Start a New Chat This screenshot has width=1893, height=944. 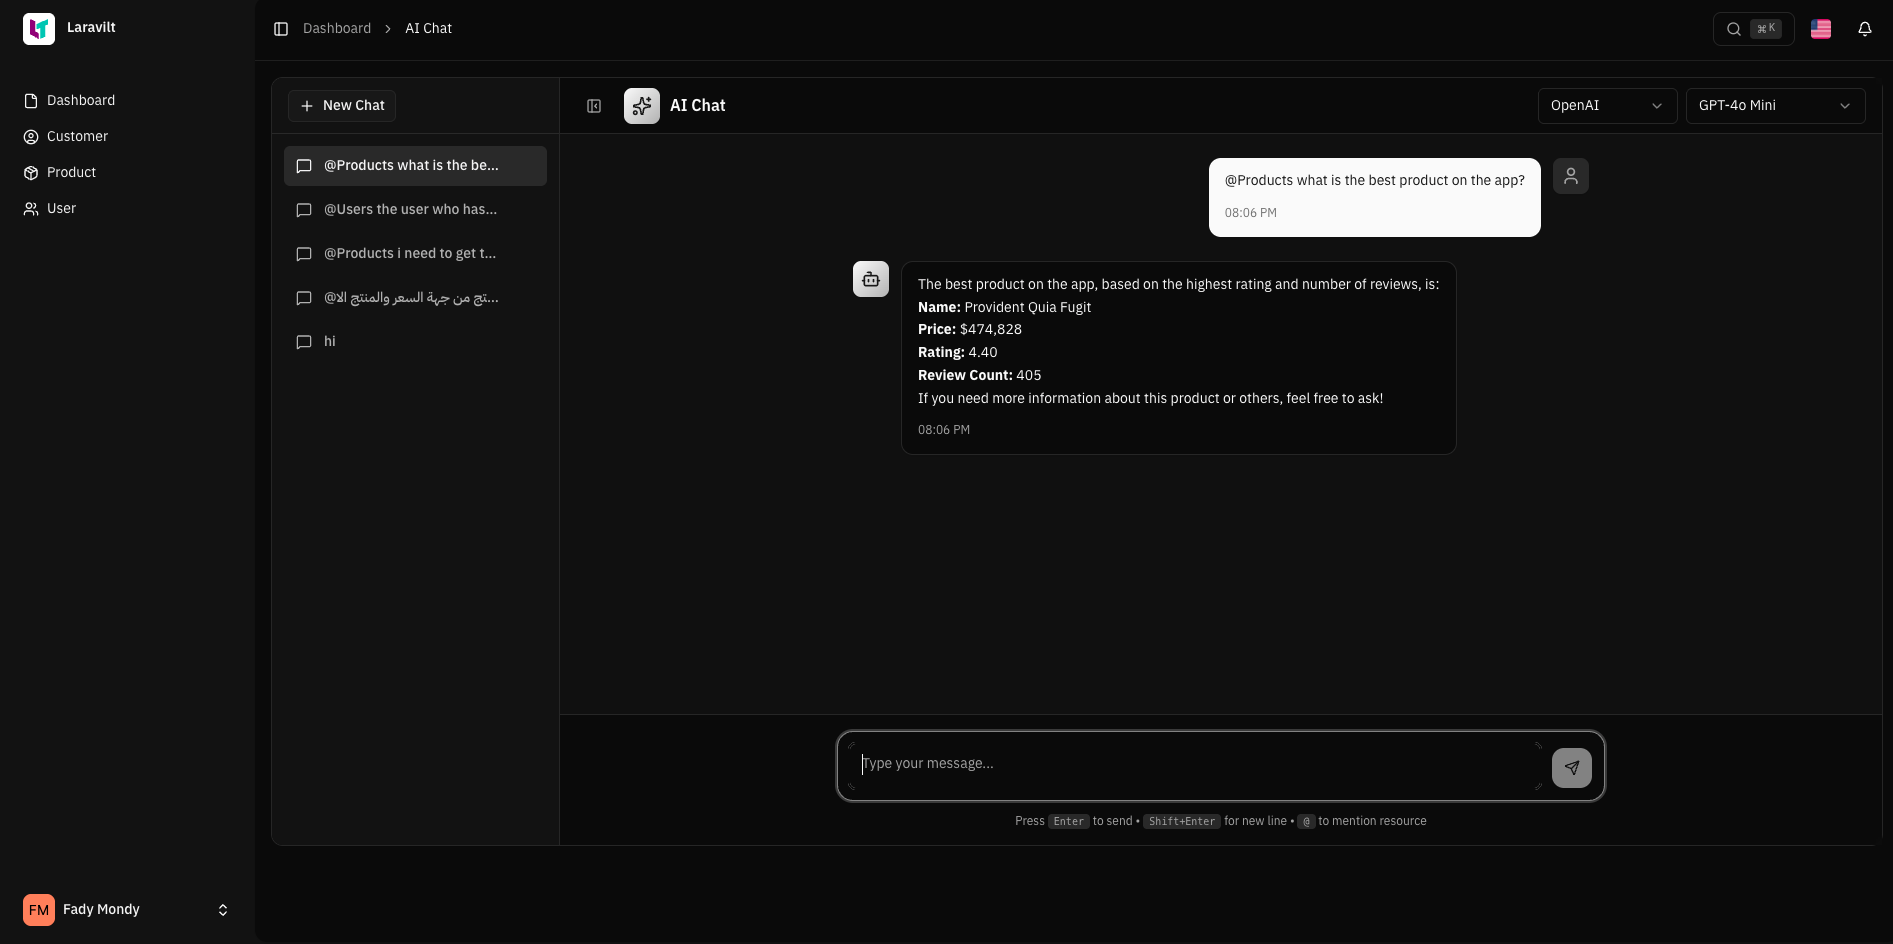coord(341,105)
